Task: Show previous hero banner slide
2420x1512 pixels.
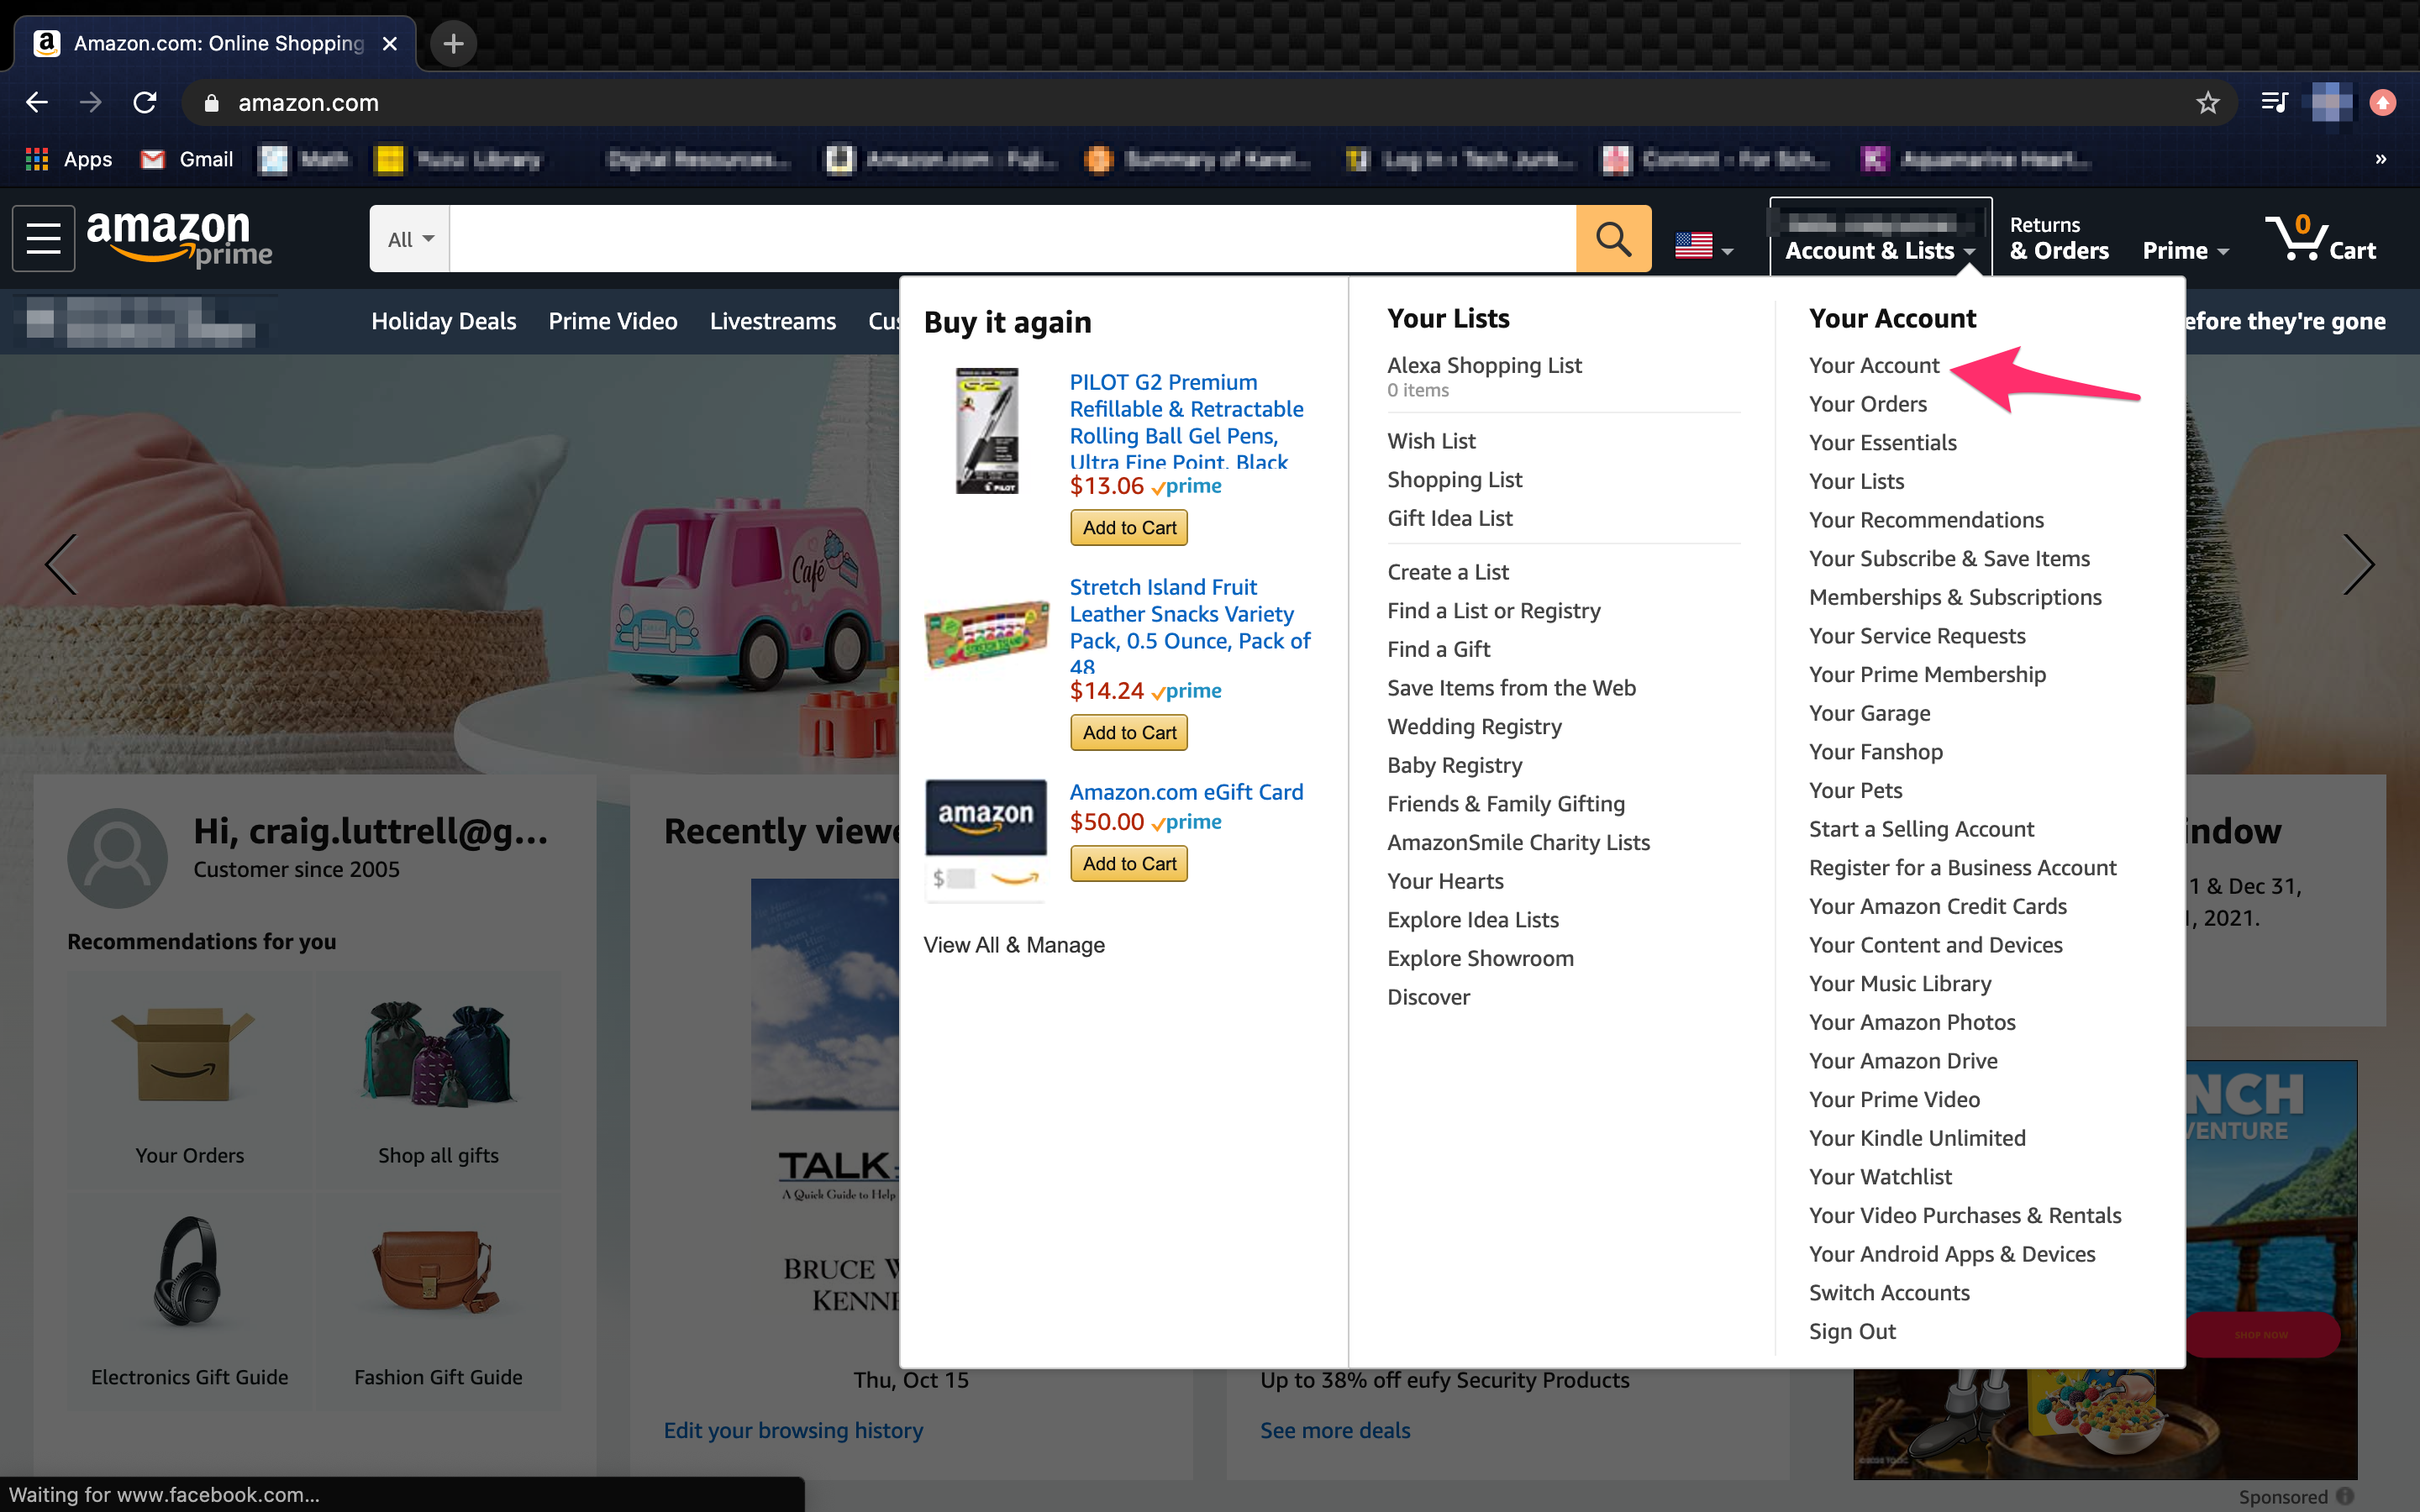Action: pyautogui.click(x=61, y=564)
